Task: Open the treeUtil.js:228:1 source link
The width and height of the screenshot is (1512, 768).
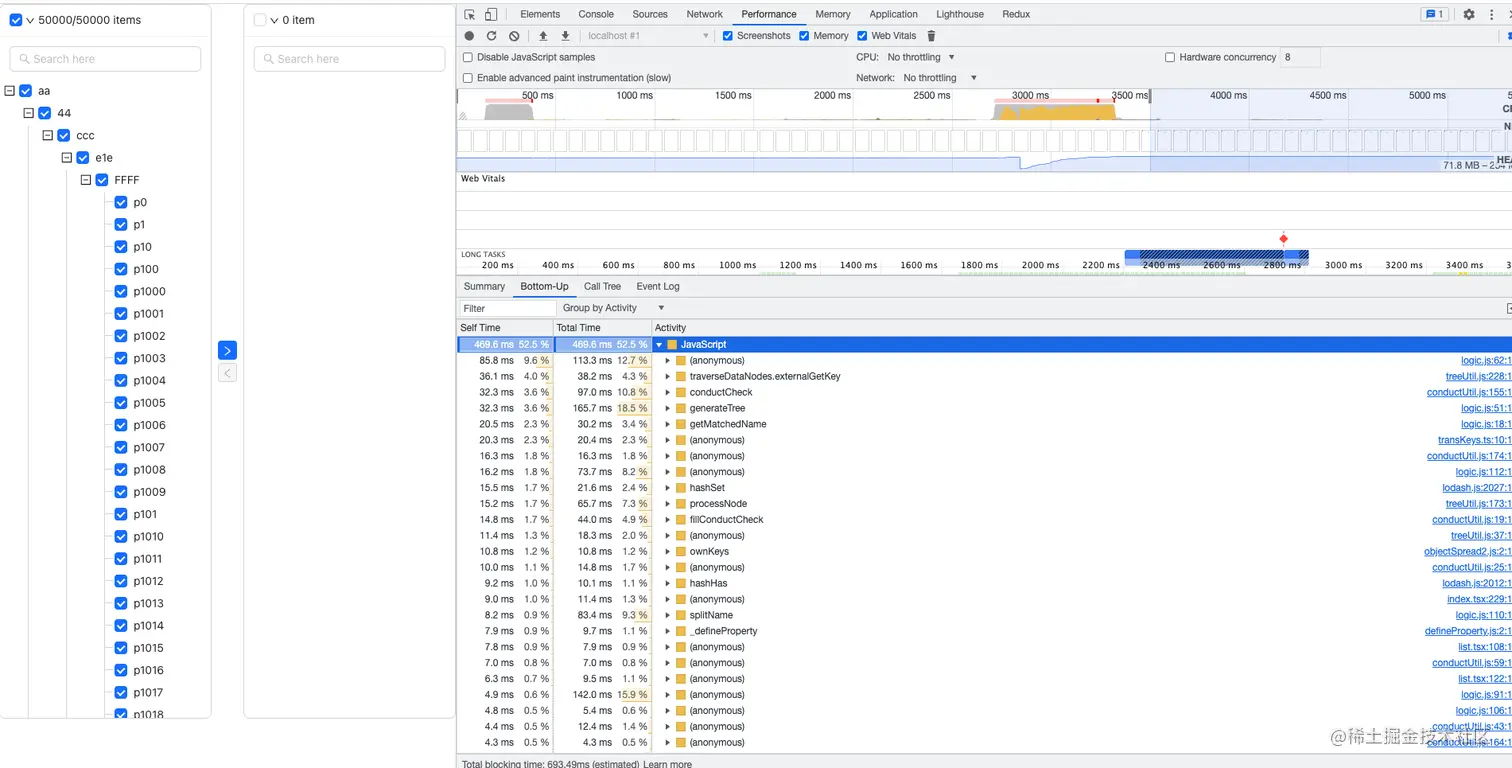Action: pyautogui.click(x=1479, y=376)
